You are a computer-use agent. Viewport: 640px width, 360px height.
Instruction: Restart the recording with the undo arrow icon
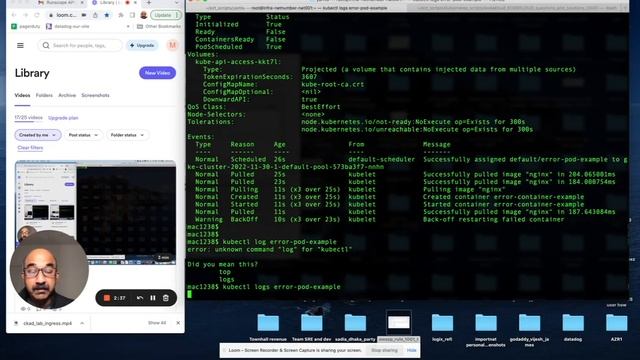pos(140,298)
